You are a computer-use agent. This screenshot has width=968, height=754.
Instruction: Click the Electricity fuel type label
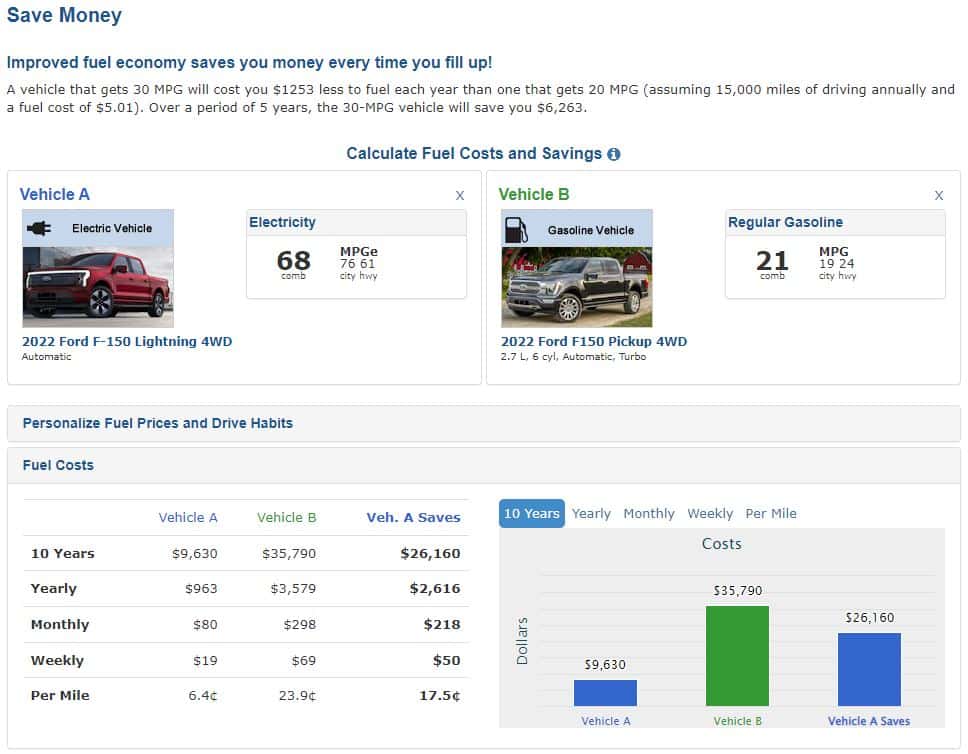[x=282, y=222]
